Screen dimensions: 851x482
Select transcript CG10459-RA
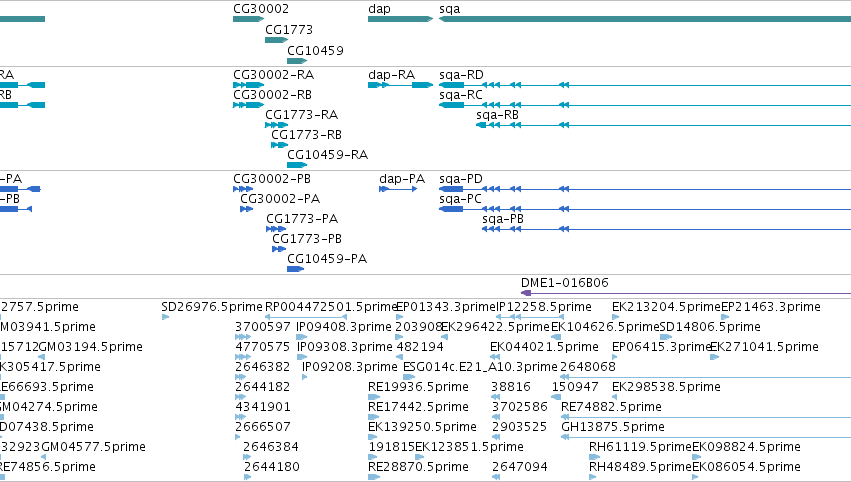(x=297, y=165)
